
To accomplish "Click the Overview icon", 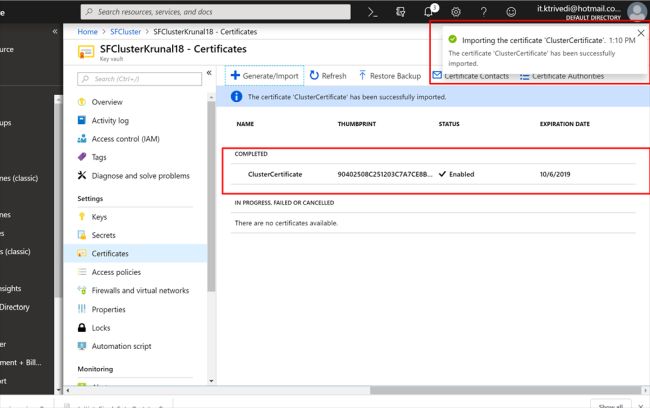I will pos(82,102).
